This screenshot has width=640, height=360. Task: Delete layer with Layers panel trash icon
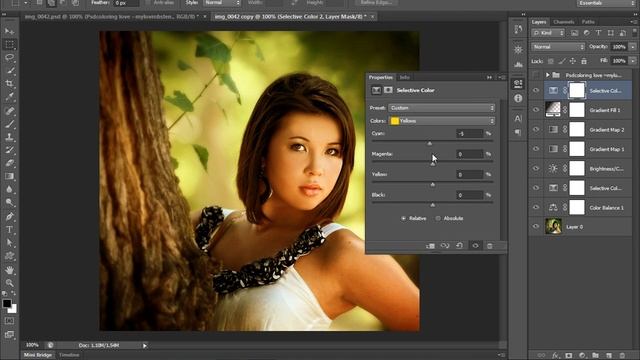coord(622,356)
